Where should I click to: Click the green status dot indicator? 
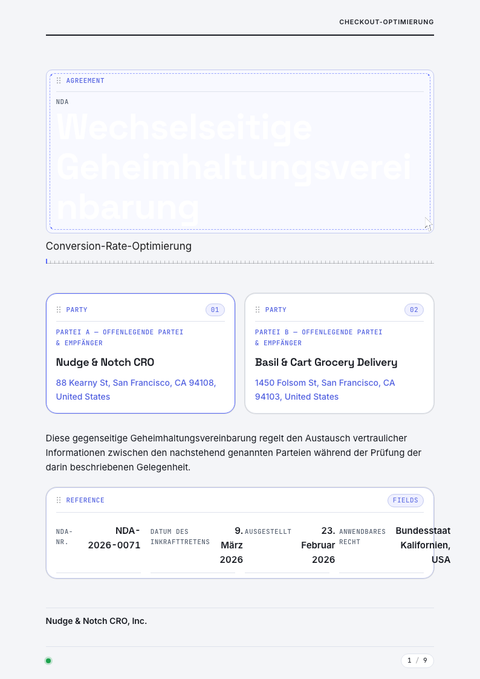point(49,661)
